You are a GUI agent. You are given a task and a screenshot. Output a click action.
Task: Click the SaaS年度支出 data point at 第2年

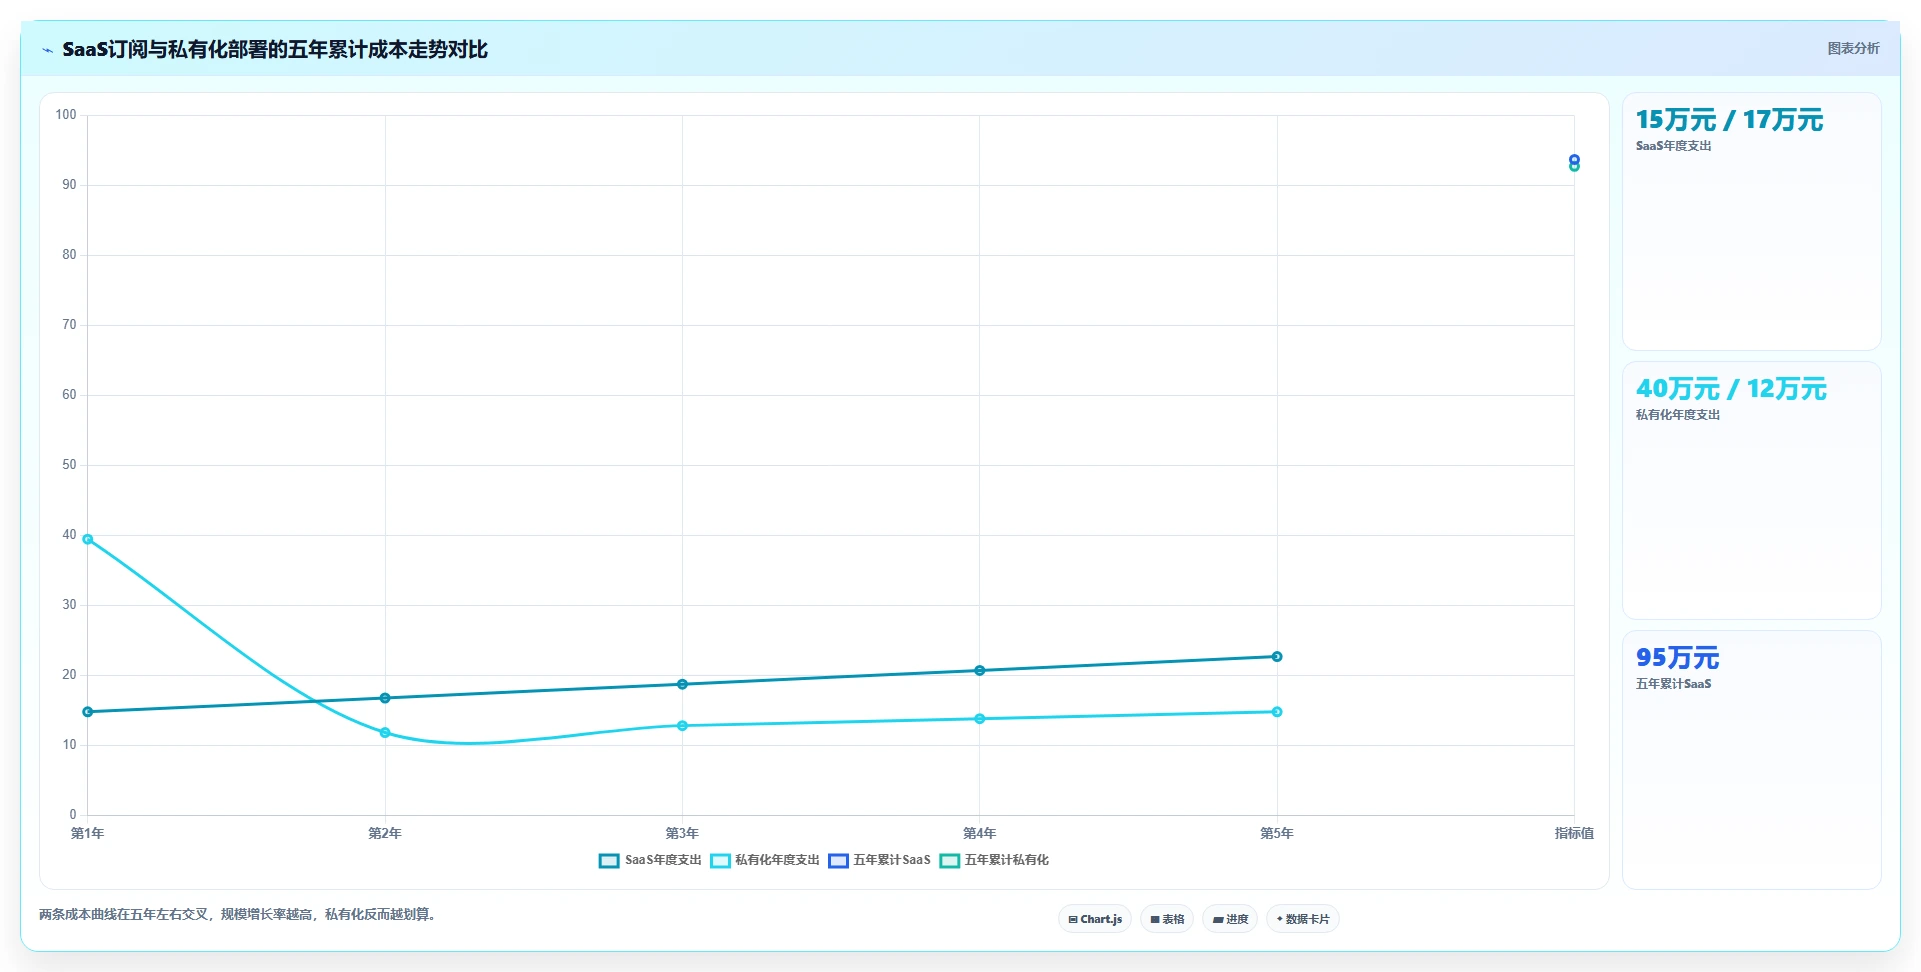pos(385,698)
